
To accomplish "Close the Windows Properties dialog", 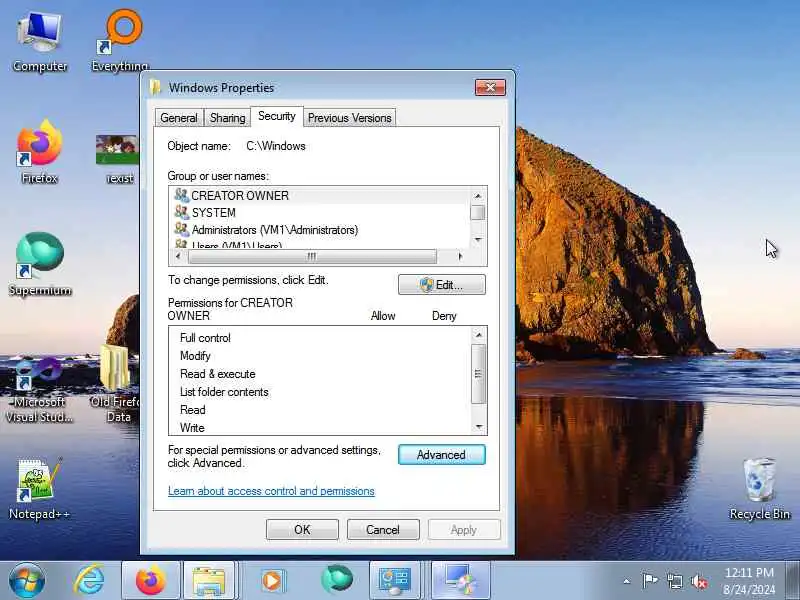I will tap(490, 88).
